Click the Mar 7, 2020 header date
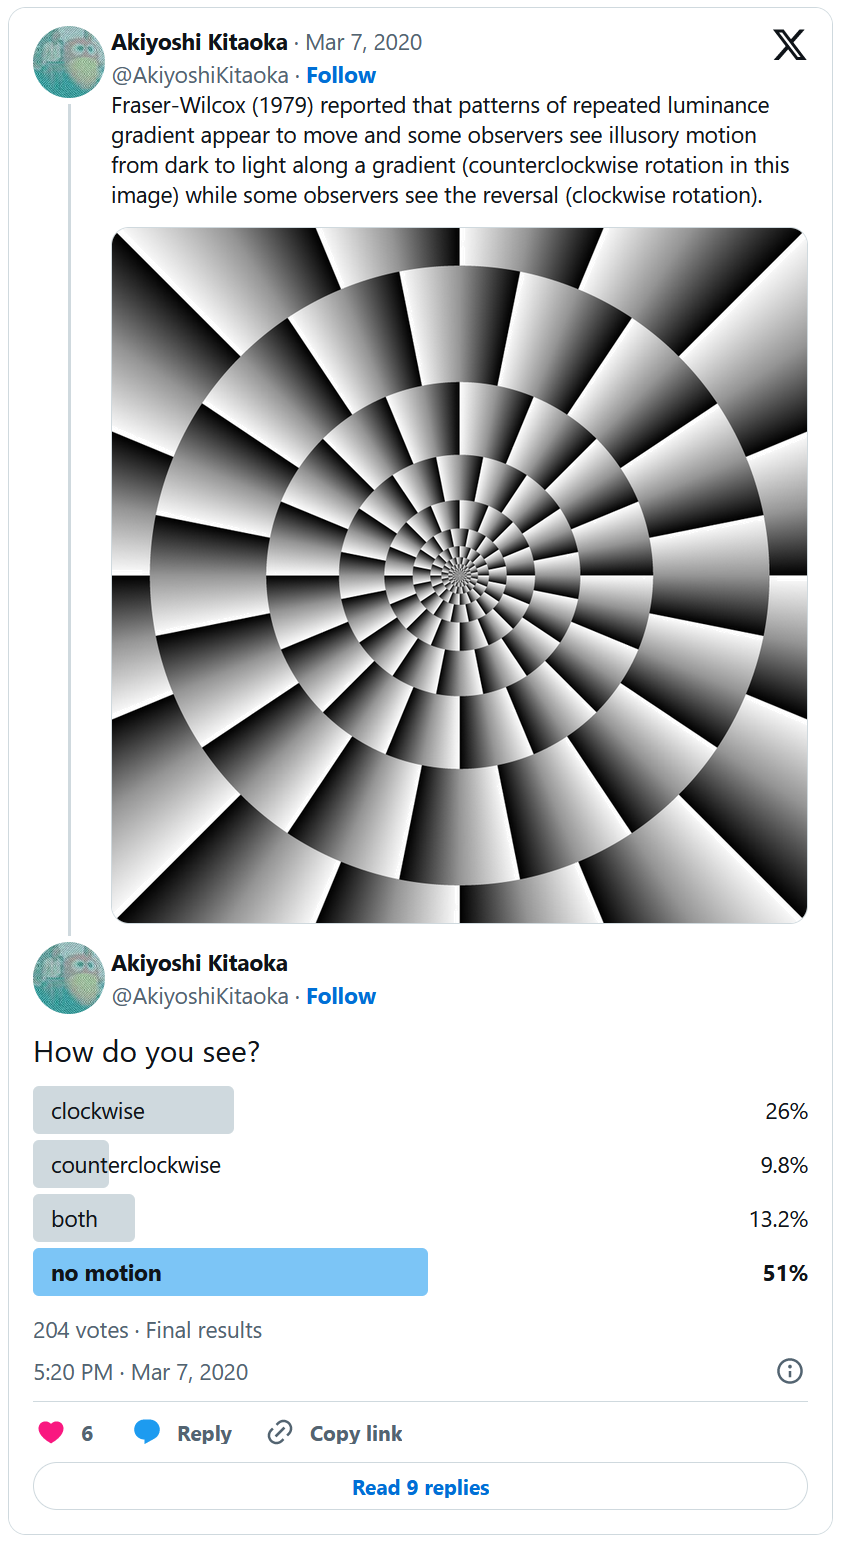This screenshot has height=1545, width=843. coord(364,42)
